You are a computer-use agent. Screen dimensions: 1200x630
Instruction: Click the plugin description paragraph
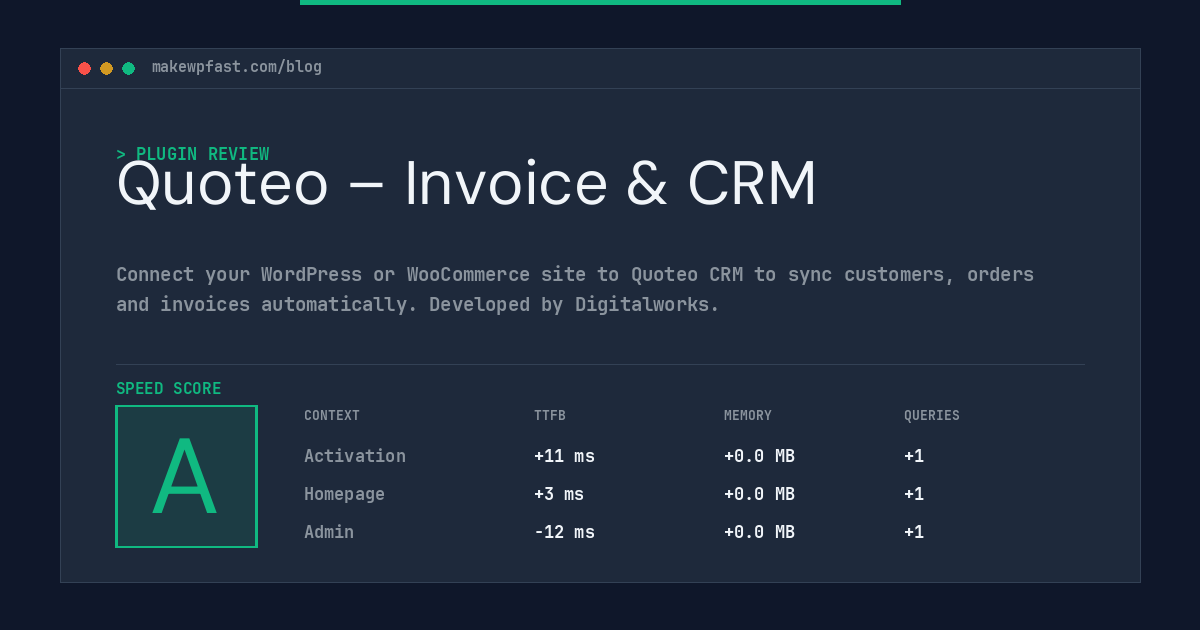coord(575,289)
